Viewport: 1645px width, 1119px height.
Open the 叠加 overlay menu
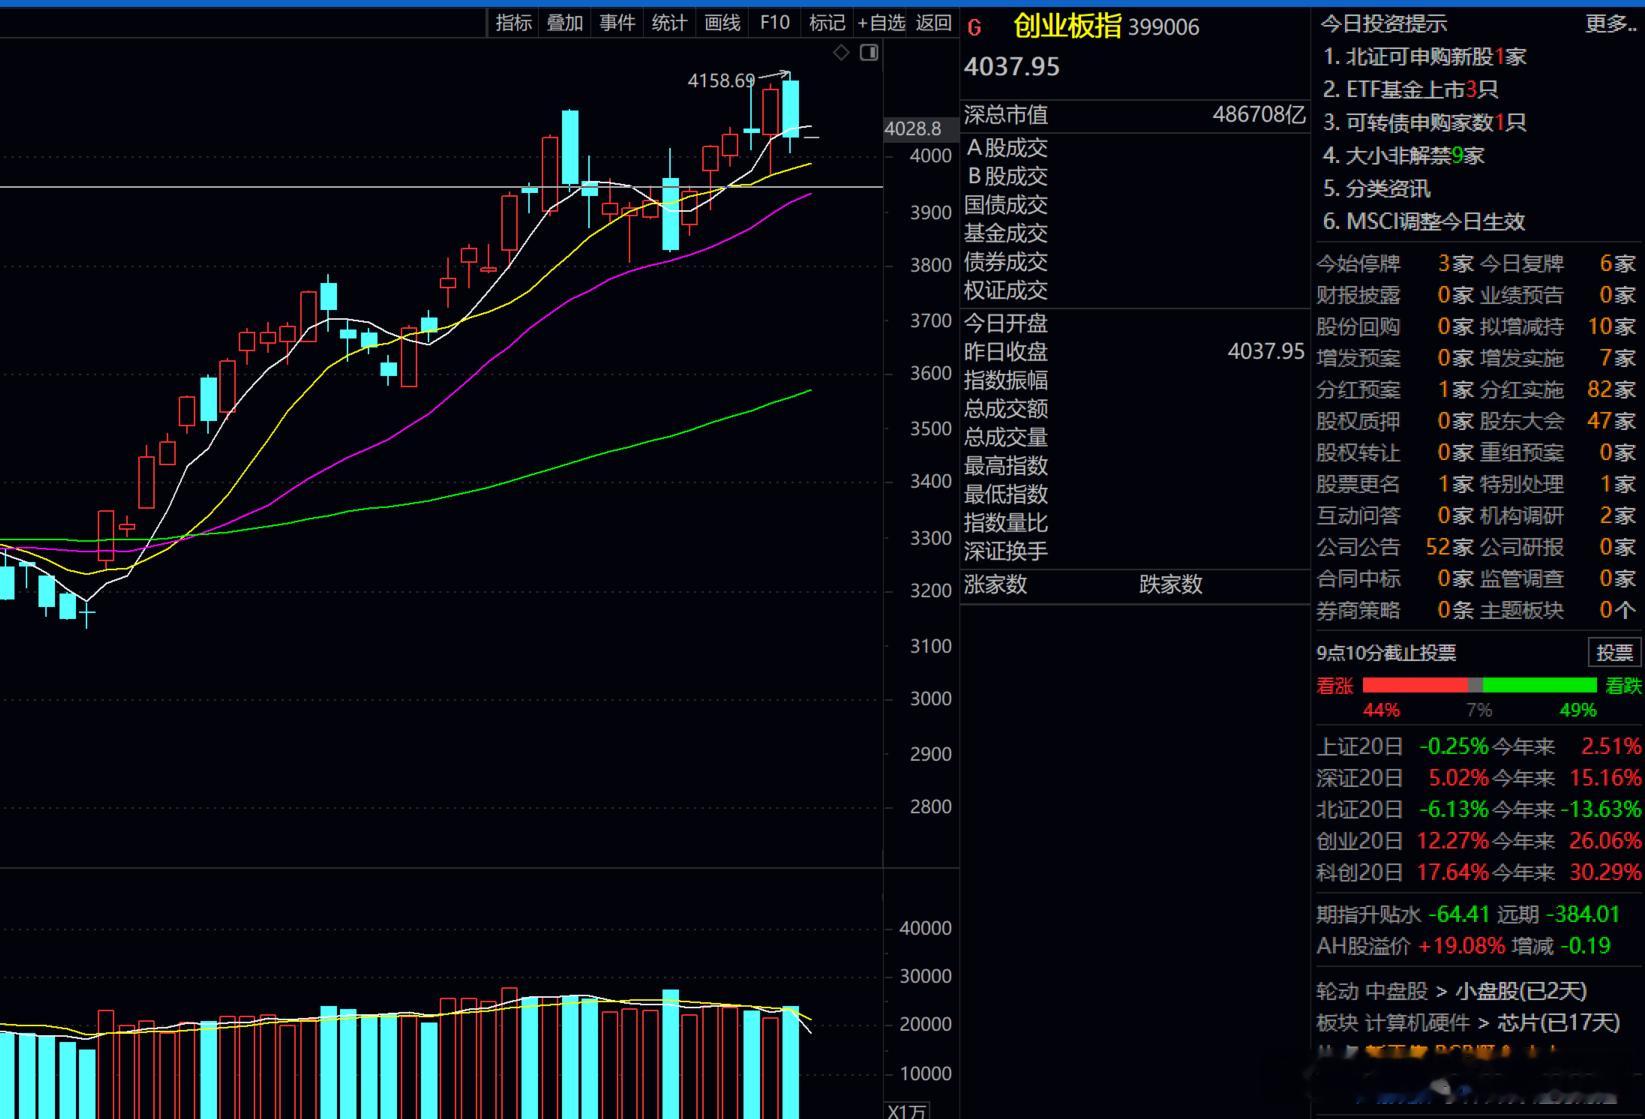point(565,22)
